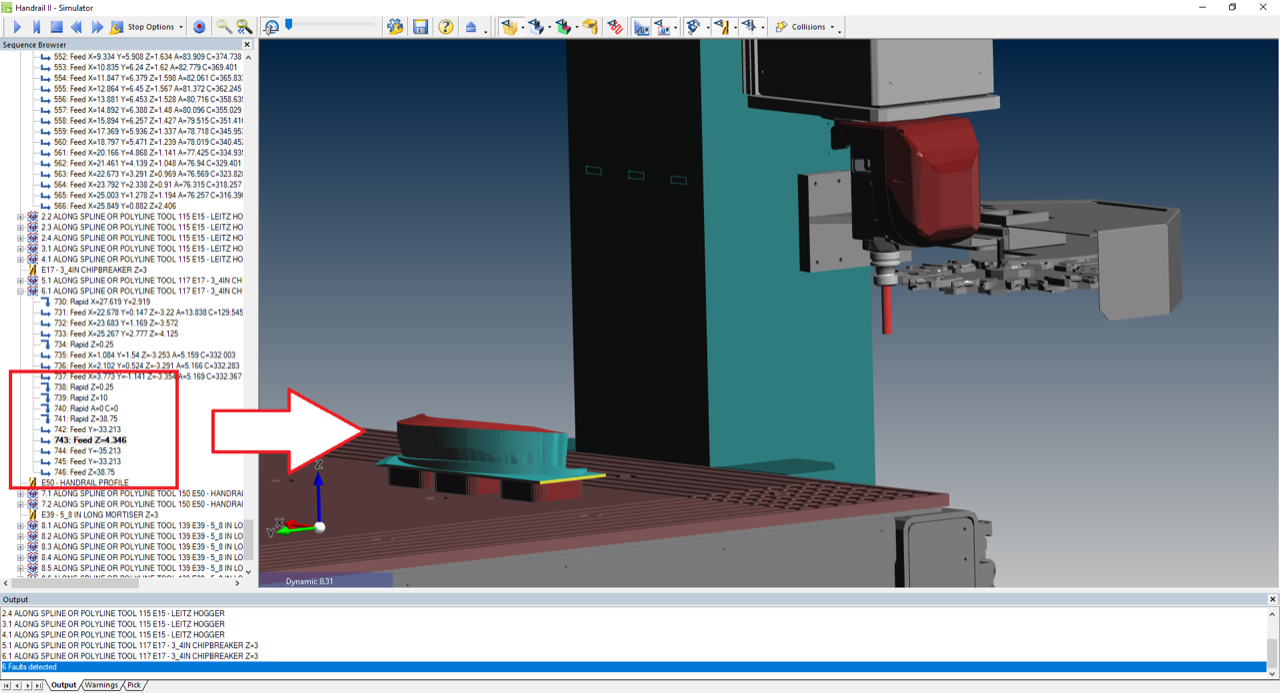Click the magnifier search icon

point(224,27)
